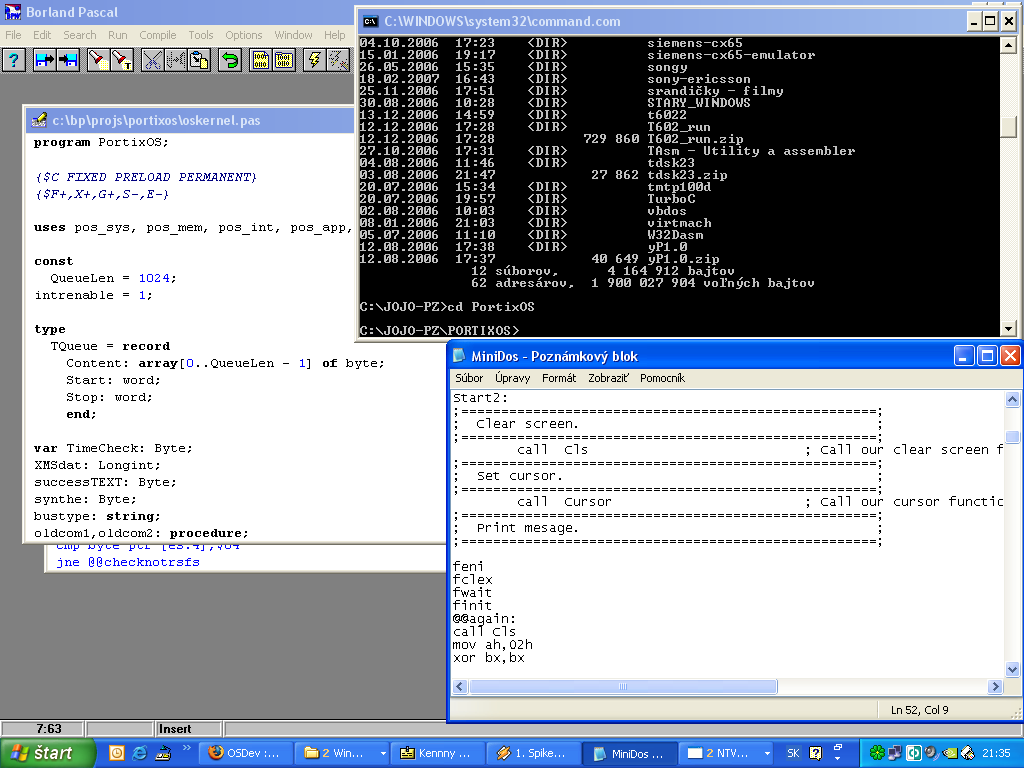Click the language bar help icon

(816, 753)
